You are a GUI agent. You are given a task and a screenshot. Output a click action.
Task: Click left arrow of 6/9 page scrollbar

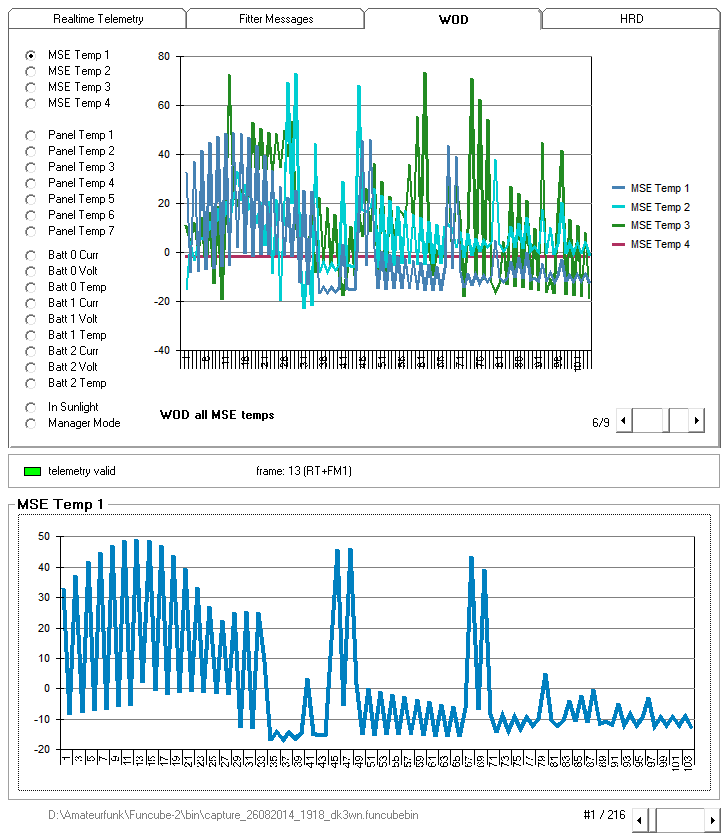[x=623, y=421]
